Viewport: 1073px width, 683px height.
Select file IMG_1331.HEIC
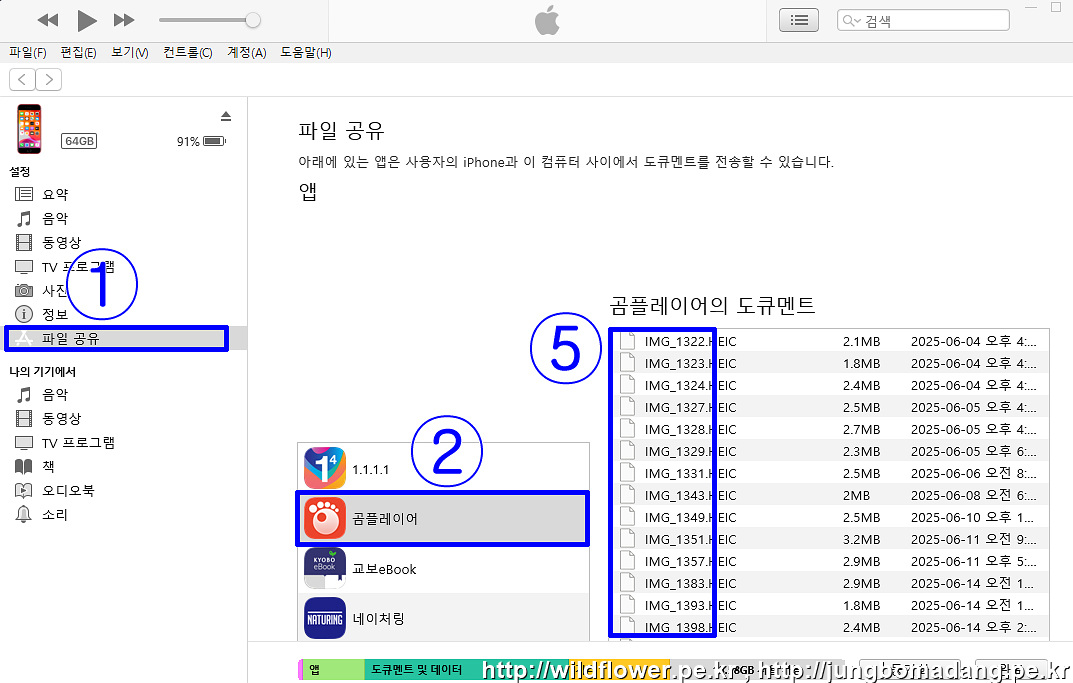tap(690, 473)
